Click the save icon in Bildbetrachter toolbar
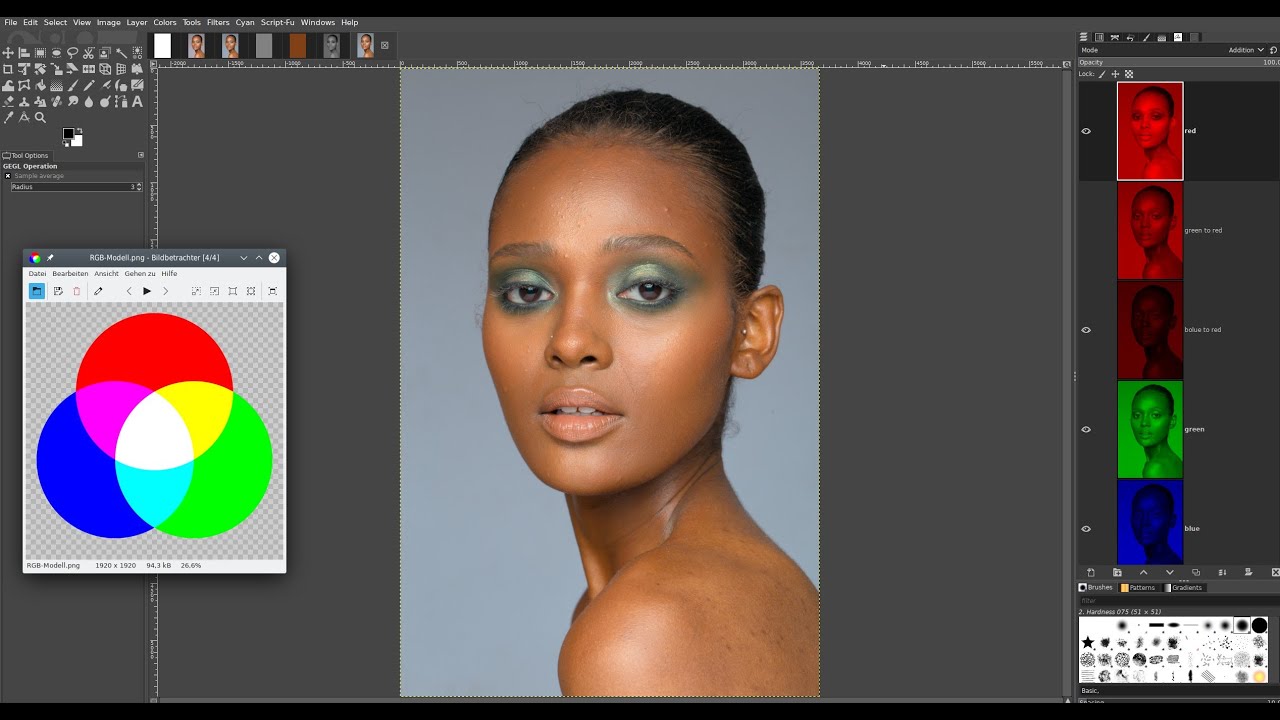 58,291
